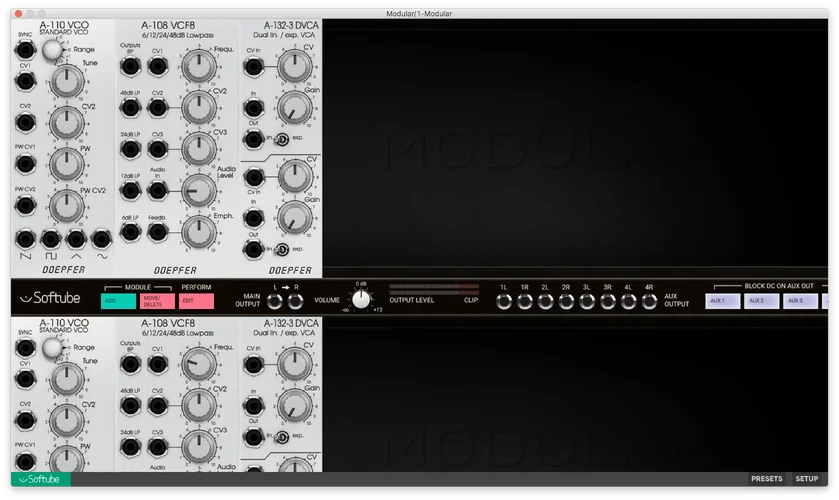Viewport: 839px width, 500px height.
Task: Click the MOVE/DELETE module button
Action: click(157, 301)
